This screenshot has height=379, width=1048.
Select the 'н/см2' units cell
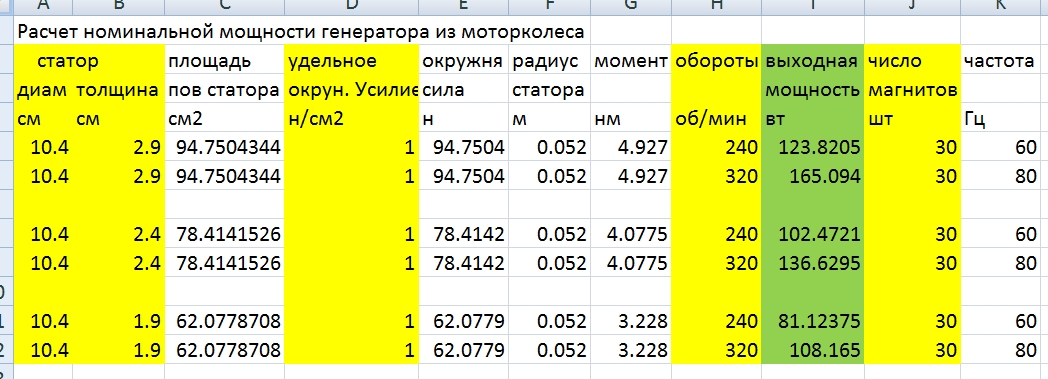352,119
